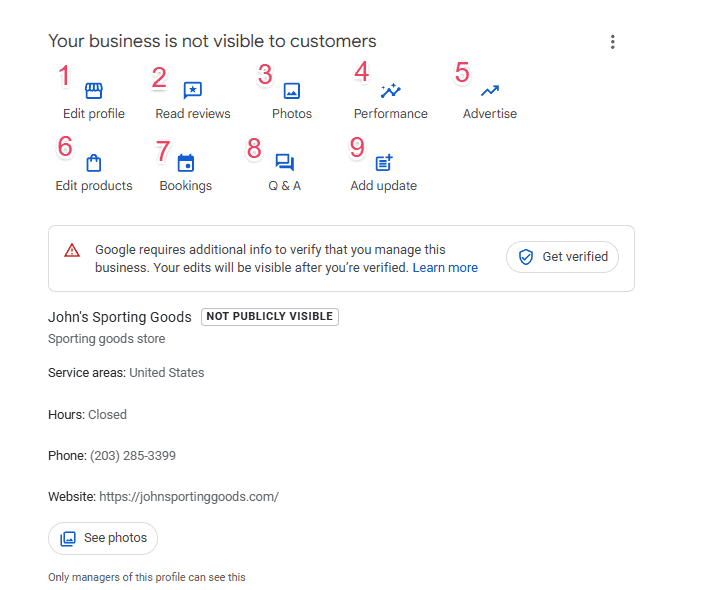
Task: Click the NOT PUBLICLY VISIBLE badge
Action: [x=269, y=316]
